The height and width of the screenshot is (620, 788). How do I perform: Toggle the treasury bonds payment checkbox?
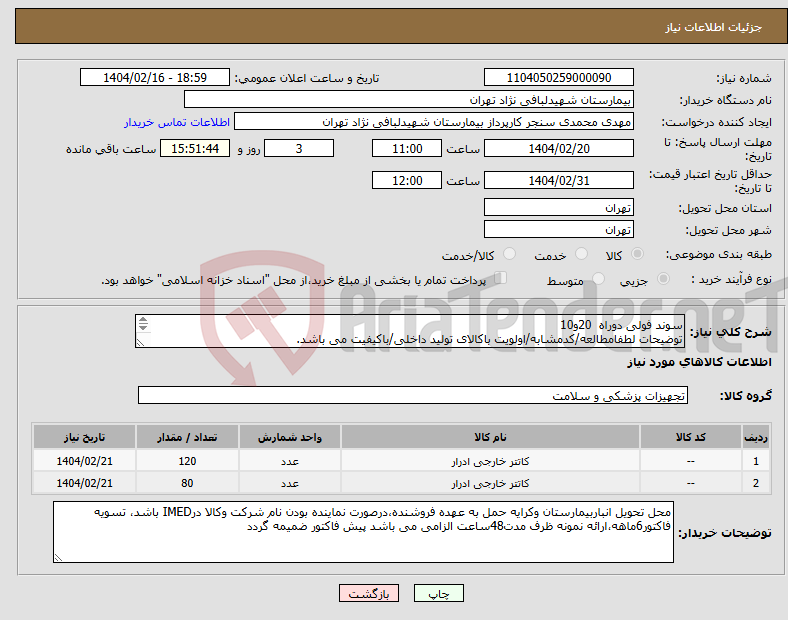tap(501, 278)
